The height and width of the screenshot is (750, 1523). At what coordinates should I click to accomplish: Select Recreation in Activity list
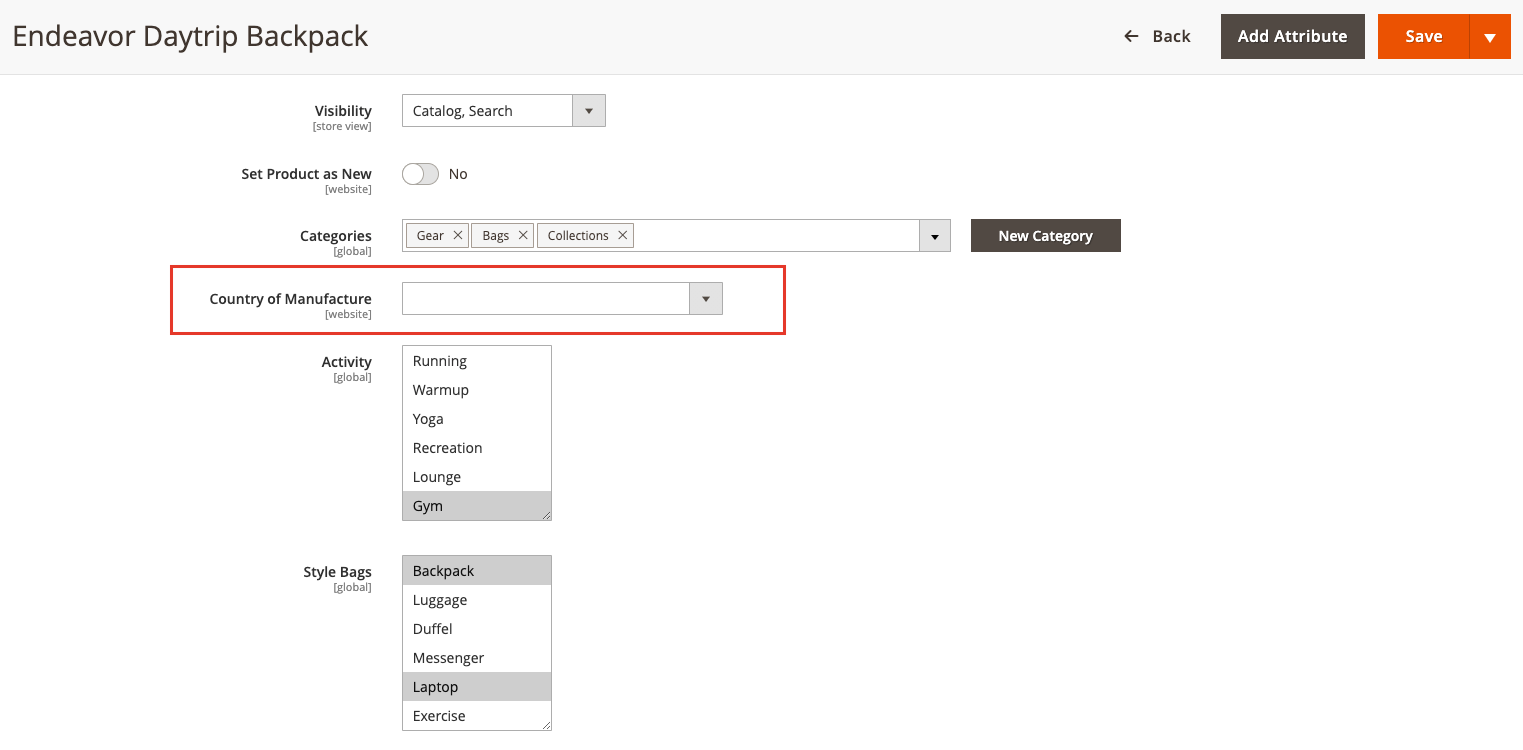477,448
